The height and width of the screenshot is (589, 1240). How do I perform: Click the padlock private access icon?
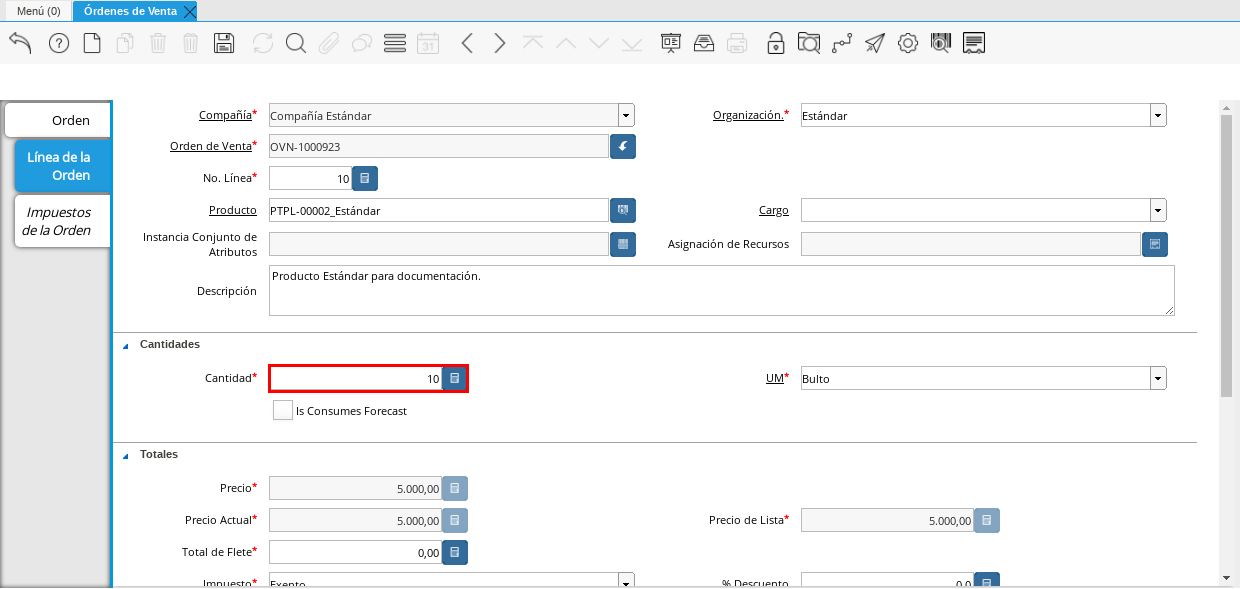(775, 43)
